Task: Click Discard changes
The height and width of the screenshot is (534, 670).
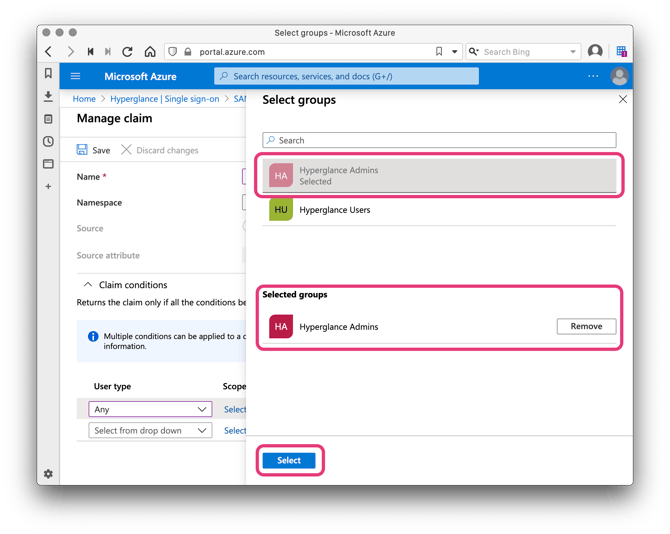Action: (160, 150)
